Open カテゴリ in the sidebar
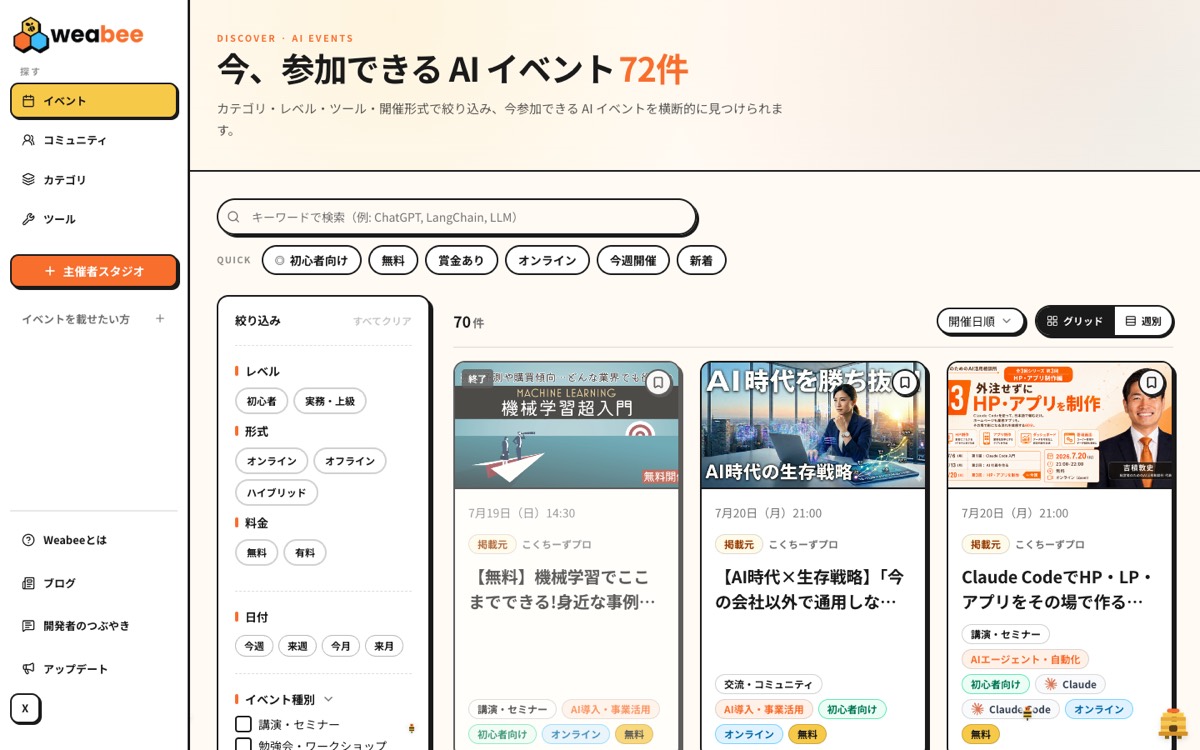Image resolution: width=1200 pixels, height=750 pixels. (94, 180)
